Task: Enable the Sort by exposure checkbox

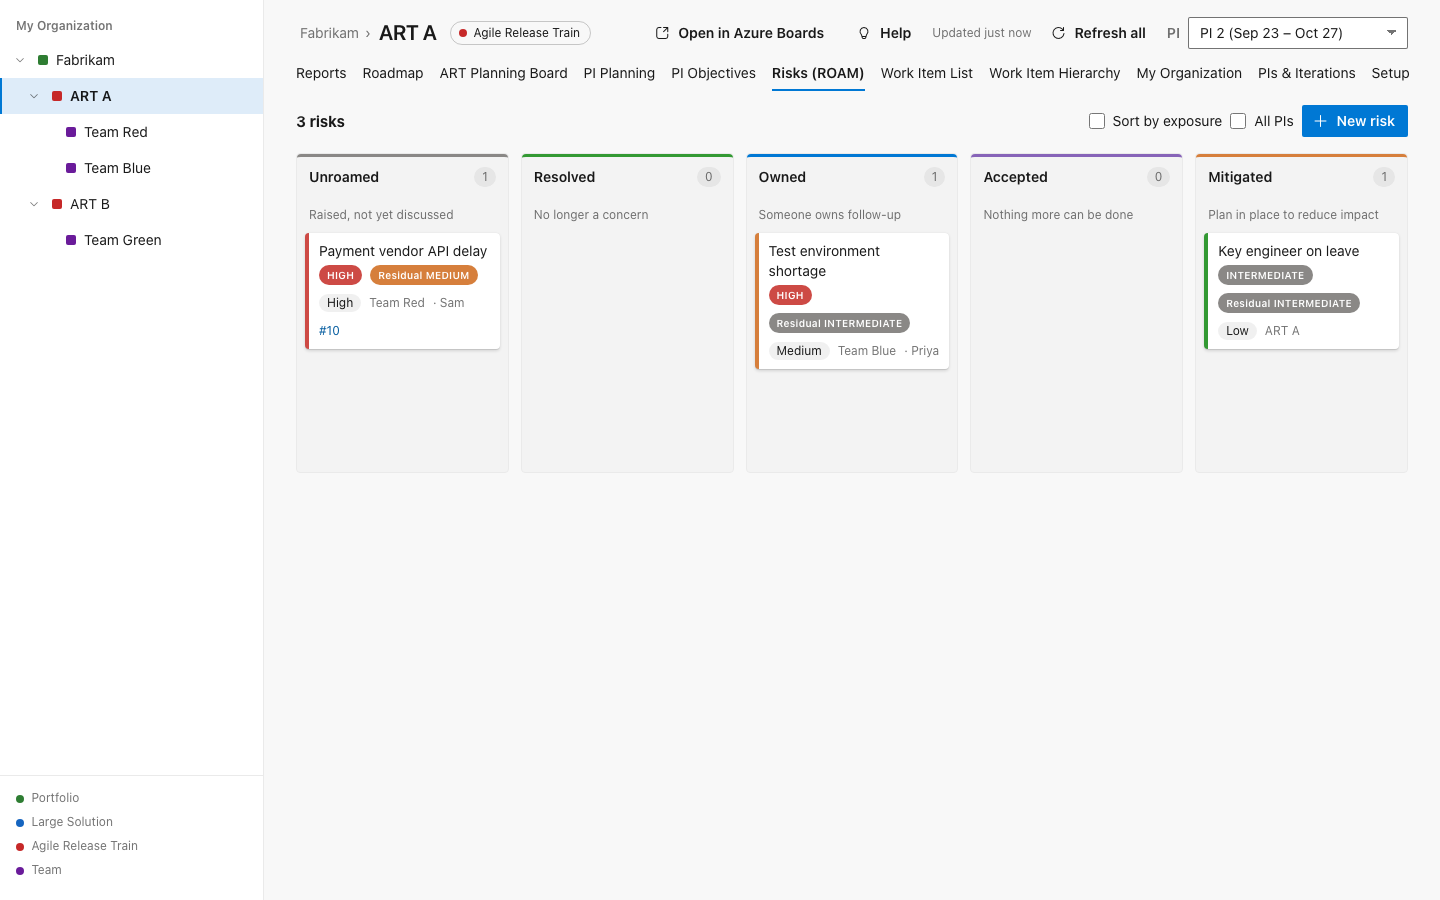Action: point(1097,121)
